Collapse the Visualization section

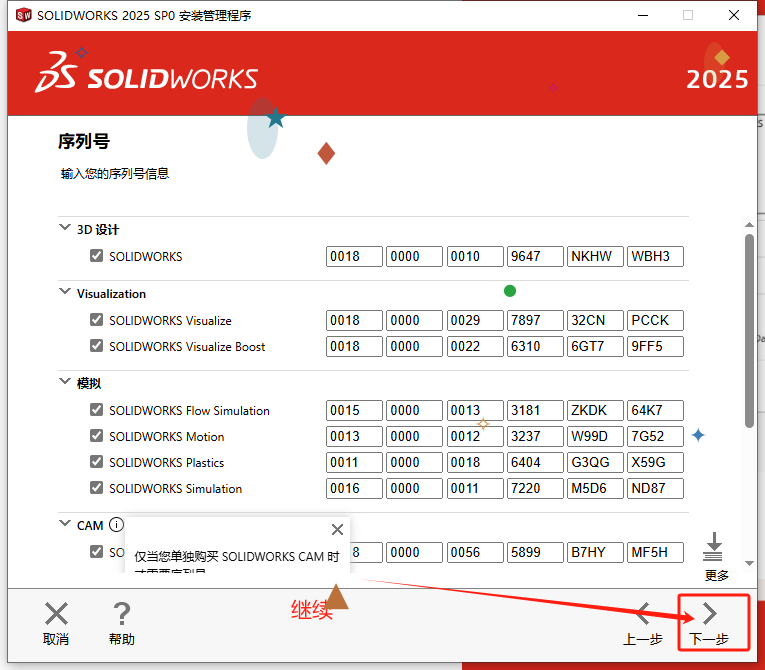[x=64, y=291]
